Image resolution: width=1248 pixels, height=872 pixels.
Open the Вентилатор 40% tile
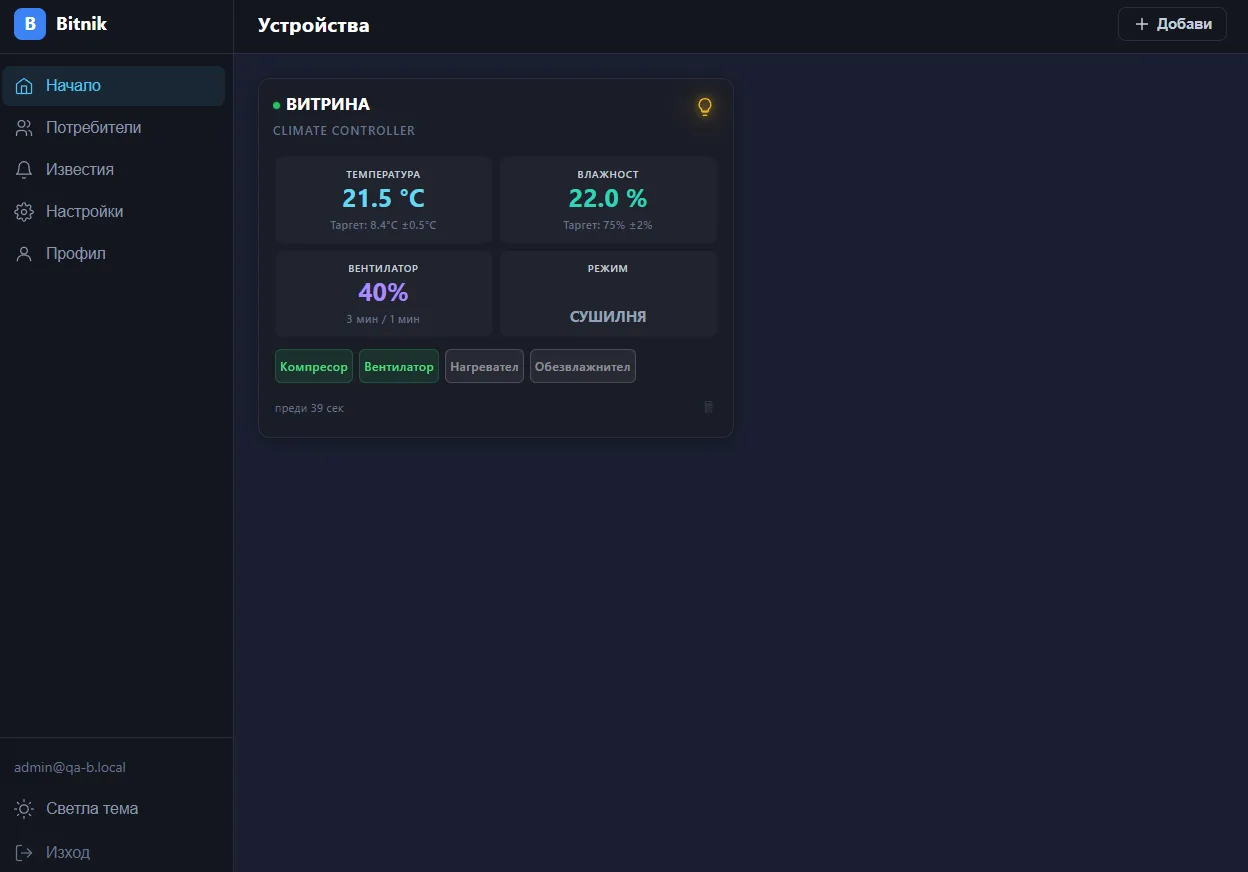(x=383, y=294)
